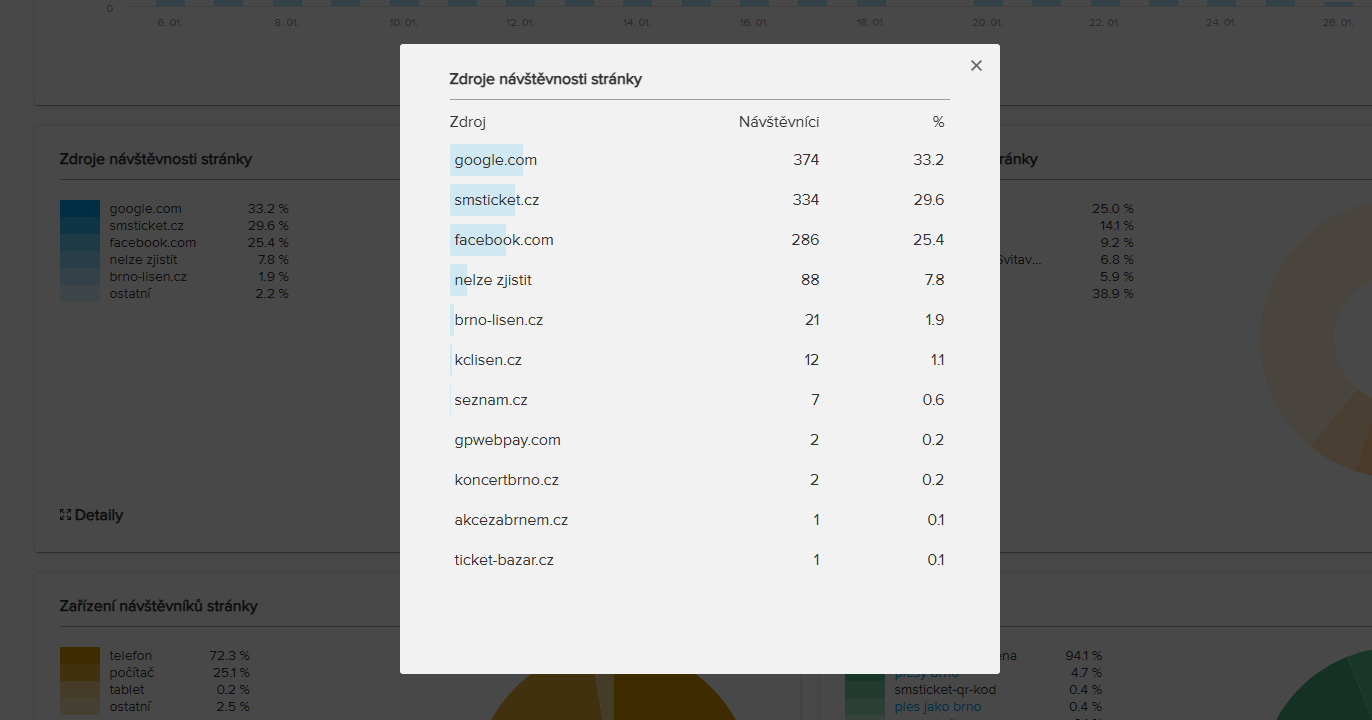Sort by the Zdroj column header
Screen dimensions: 1372x720
(468, 122)
